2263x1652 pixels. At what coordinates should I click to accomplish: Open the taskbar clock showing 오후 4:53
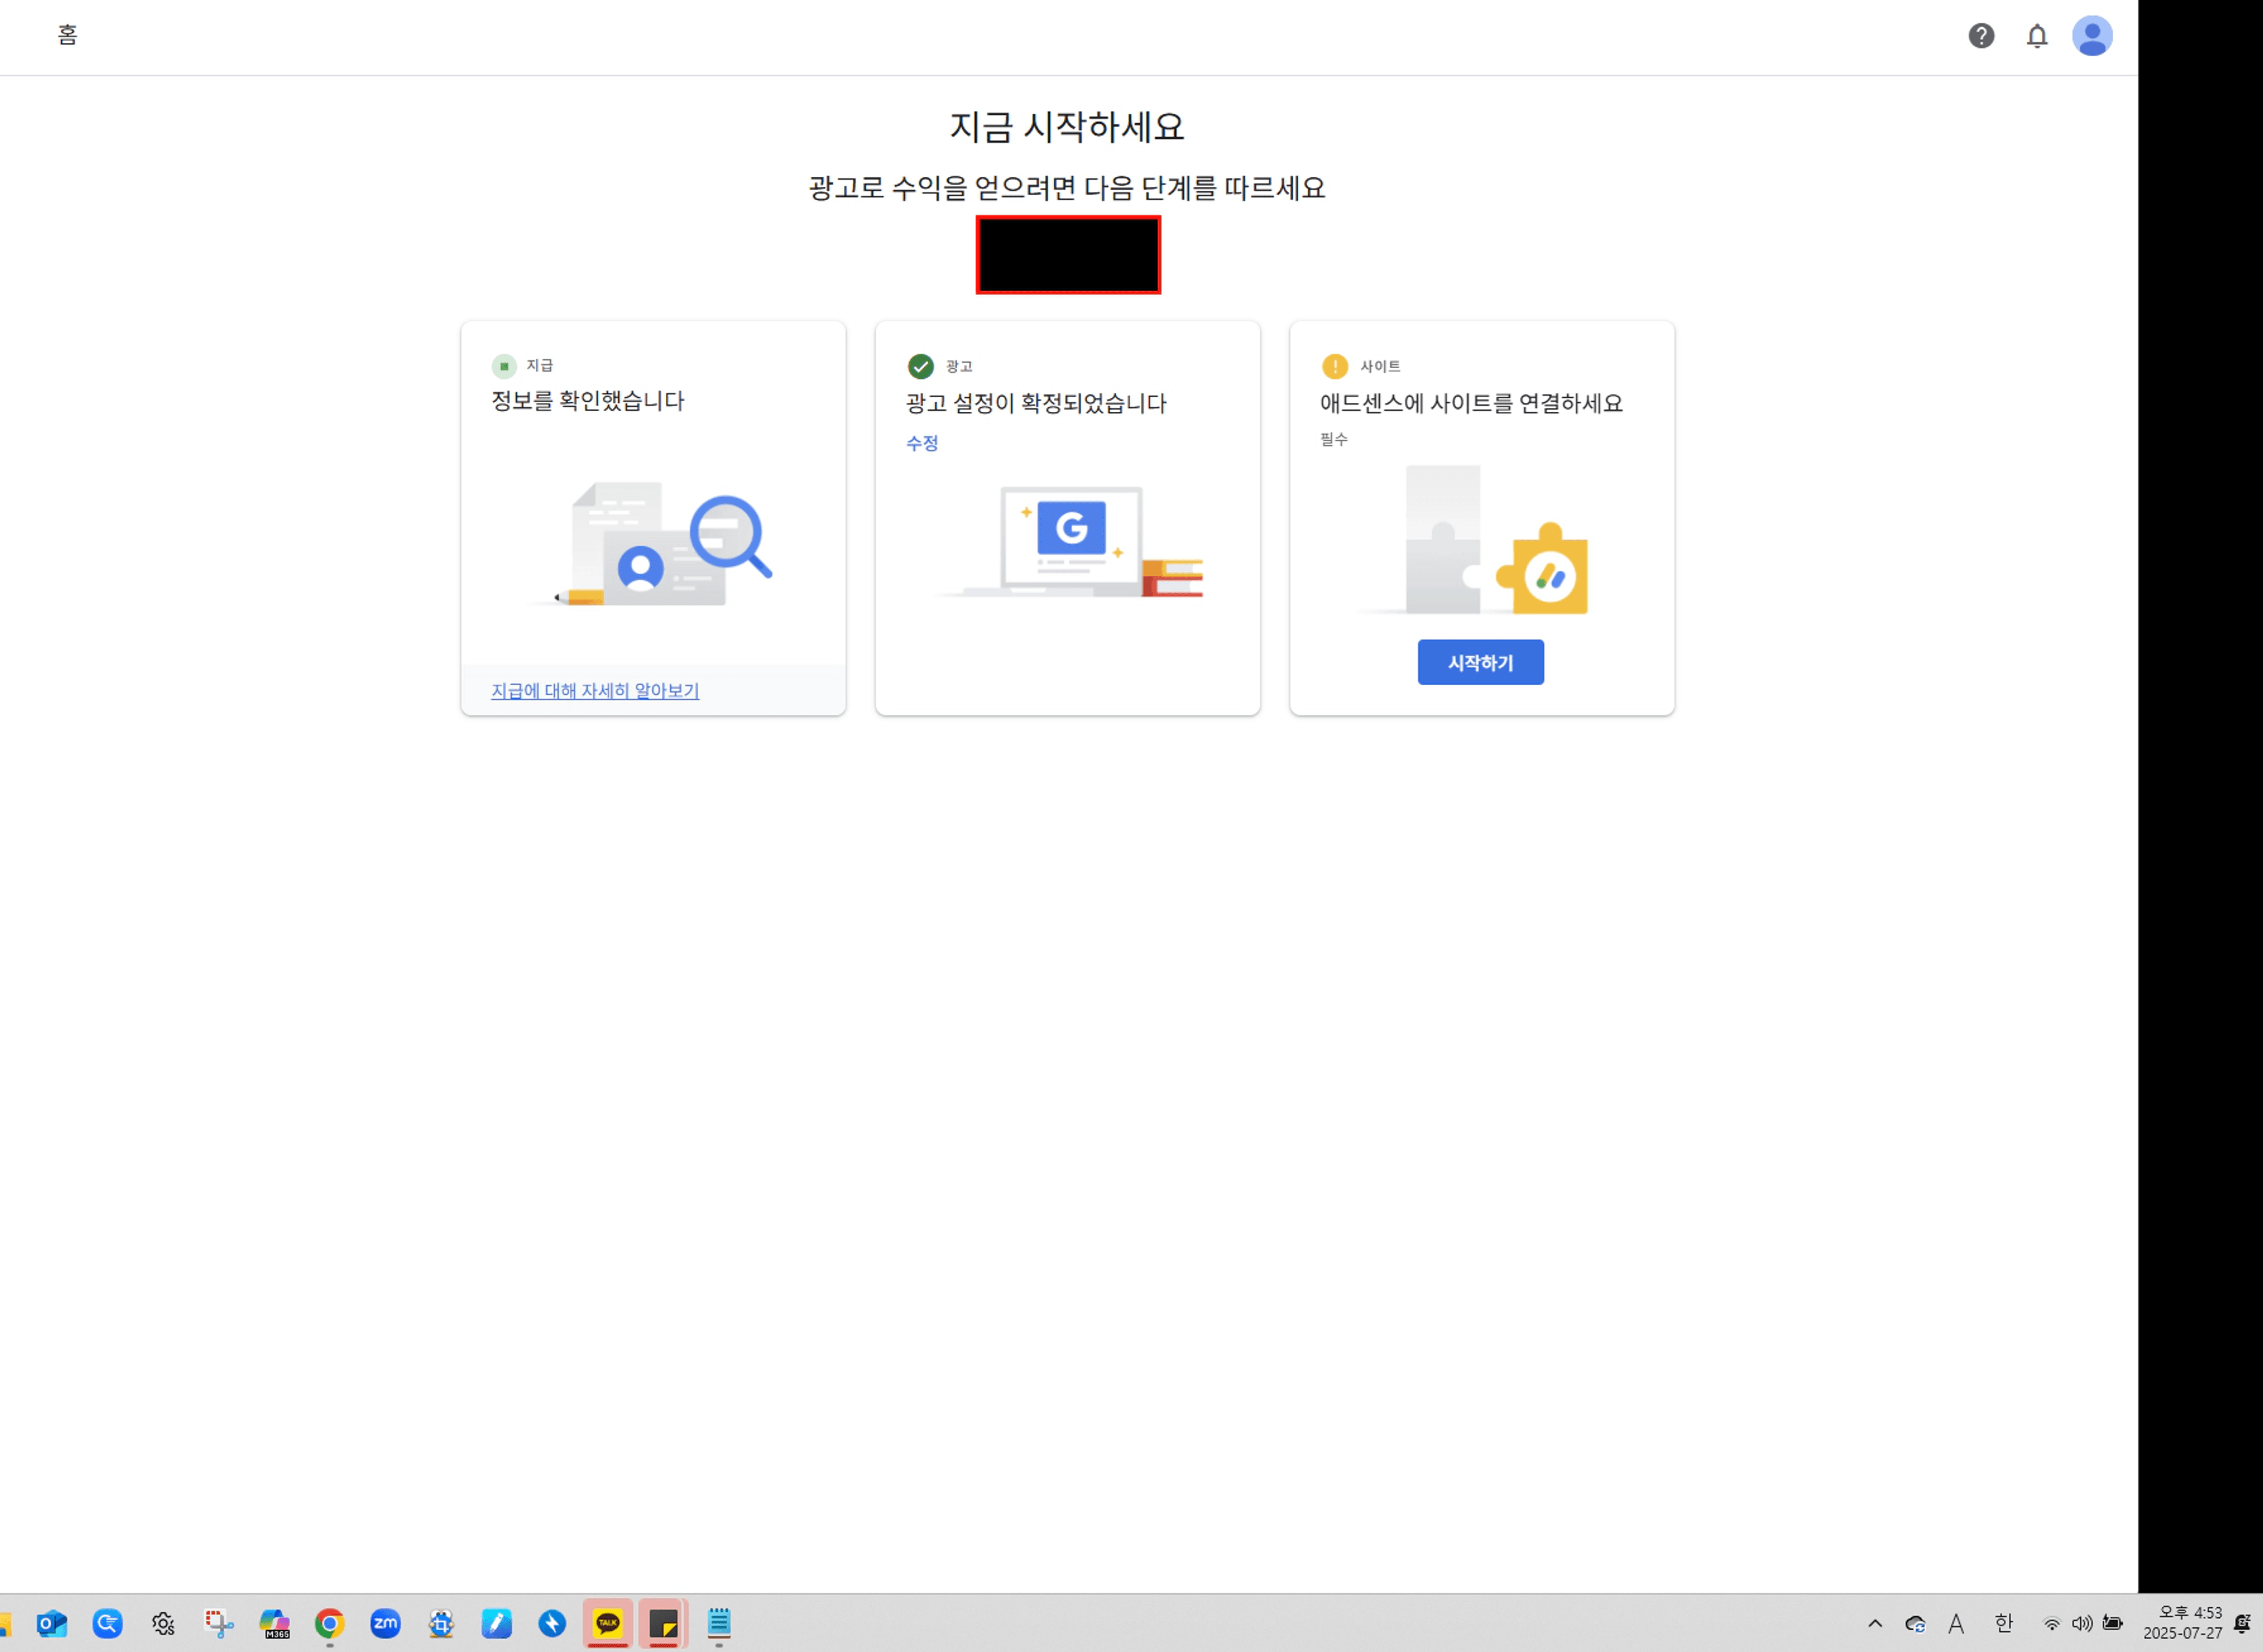pos(2182,1623)
